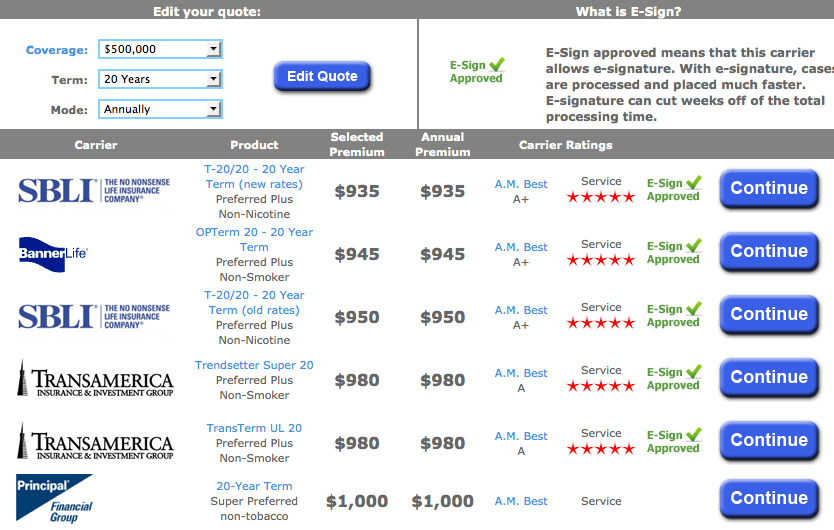Open the Coverage amount dropdown
The image size is (834, 530).
[x=160, y=49]
